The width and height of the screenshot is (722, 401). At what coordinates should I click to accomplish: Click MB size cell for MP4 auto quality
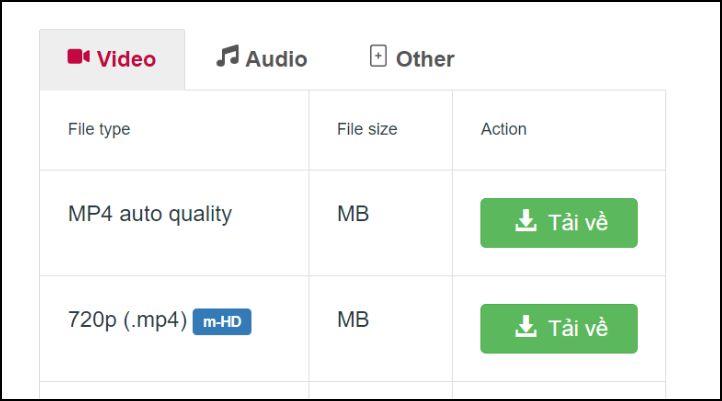click(x=353, y=214)
